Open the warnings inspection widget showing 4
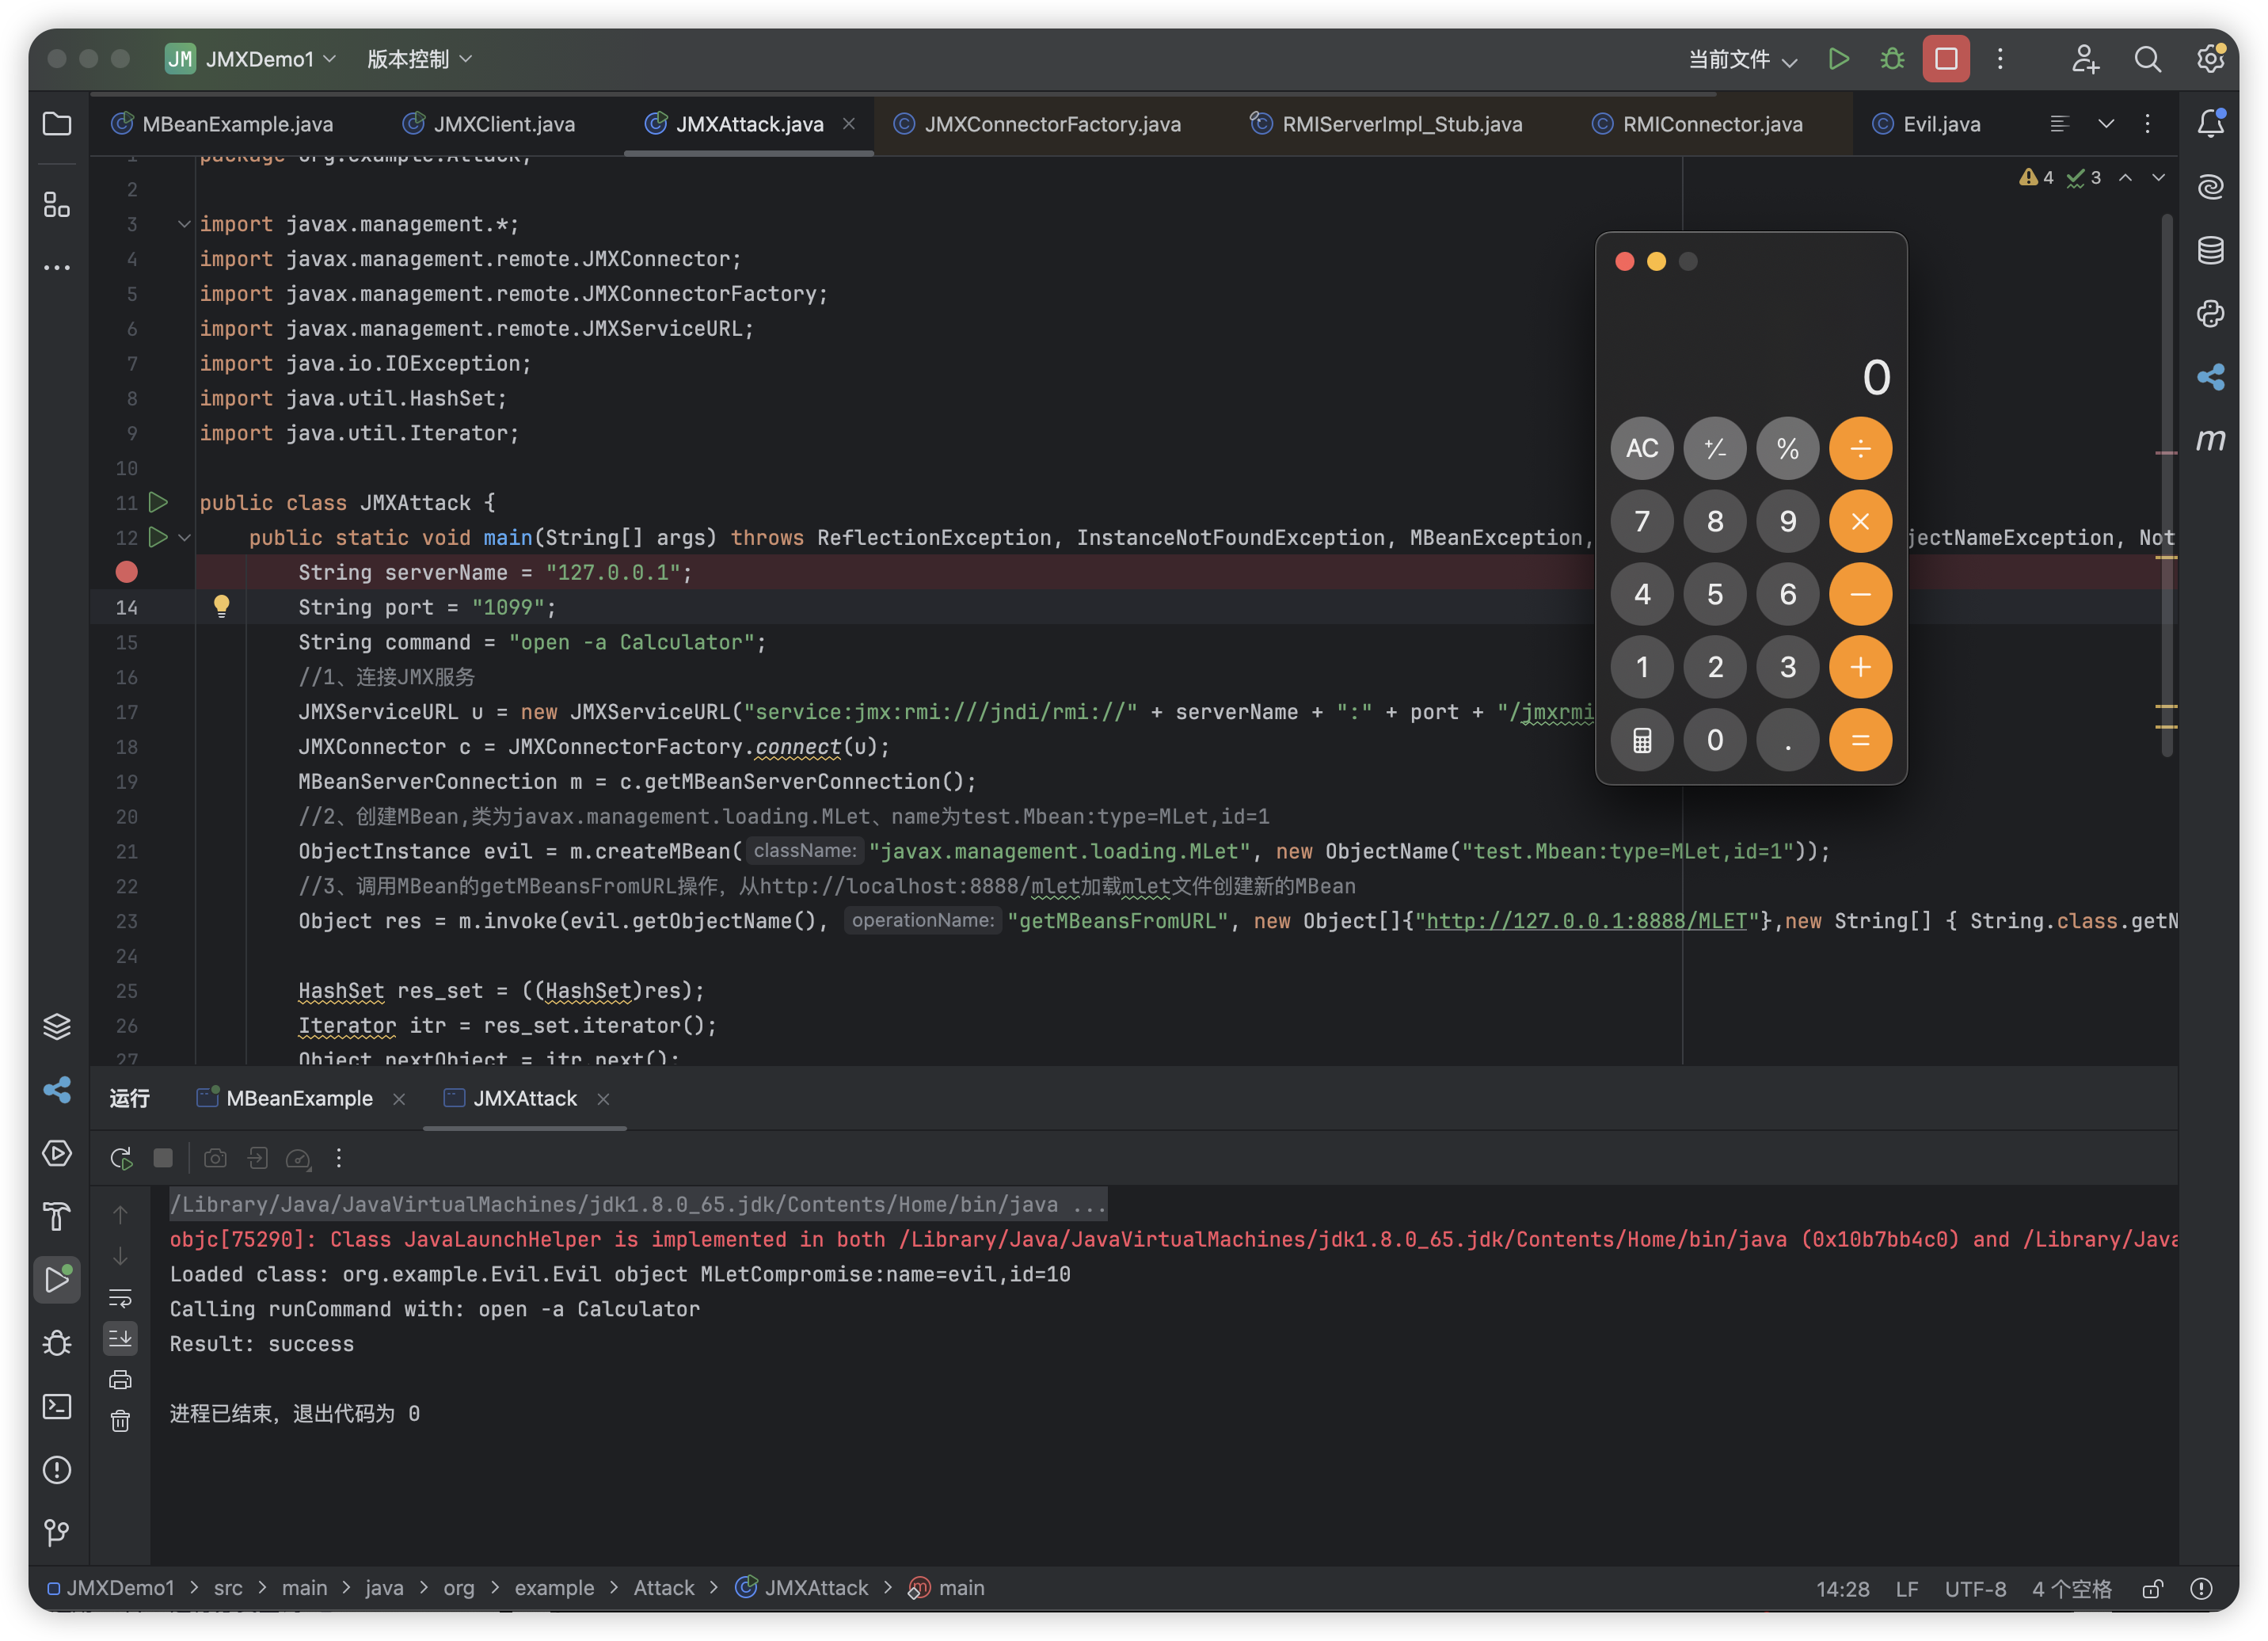 click(x=2037, y=177)
